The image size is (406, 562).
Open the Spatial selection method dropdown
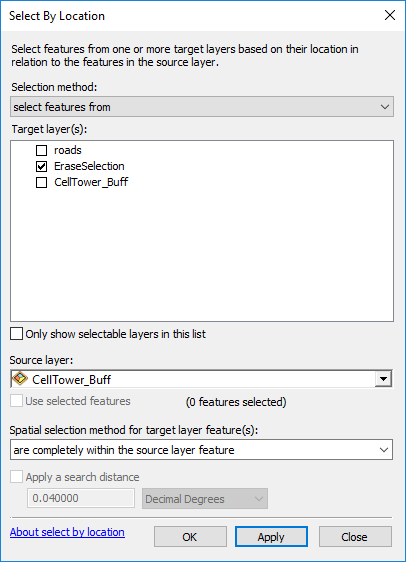pyautogui.click(x=201, y=449)
